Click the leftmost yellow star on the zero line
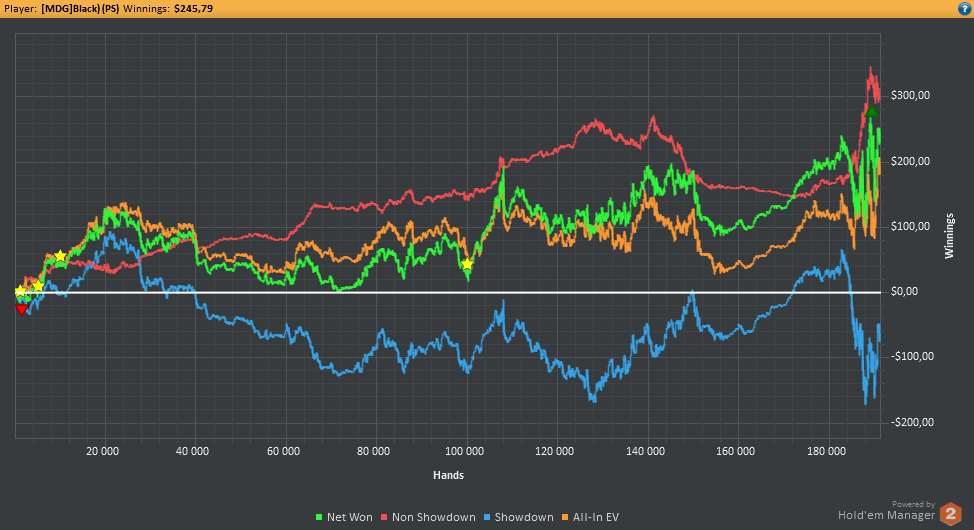Image resolution: width=974 pixels, height=530 pixels. pyautogui.click(x=20, y=291)
